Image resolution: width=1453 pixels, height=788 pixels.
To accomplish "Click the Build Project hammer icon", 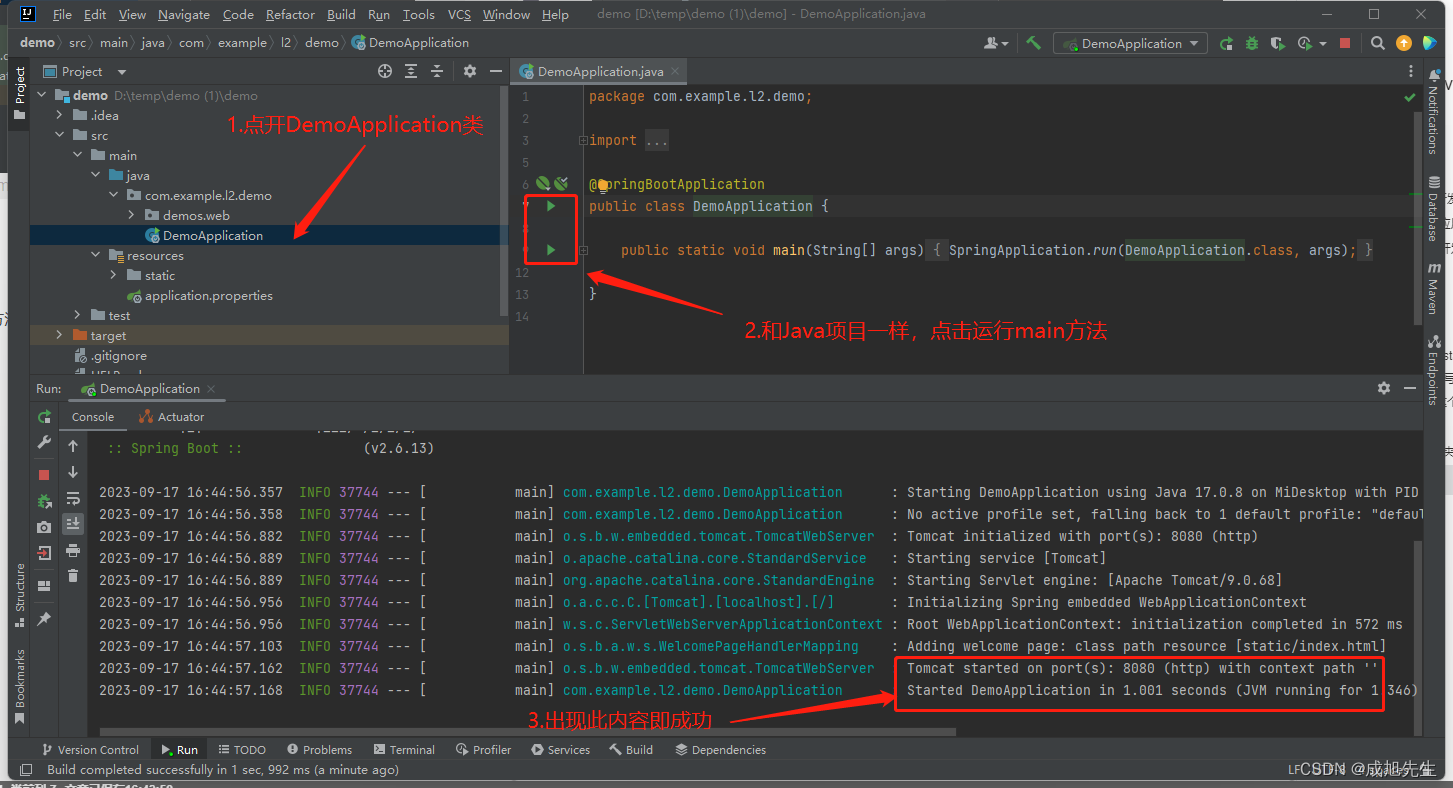I will [1034, 43].
